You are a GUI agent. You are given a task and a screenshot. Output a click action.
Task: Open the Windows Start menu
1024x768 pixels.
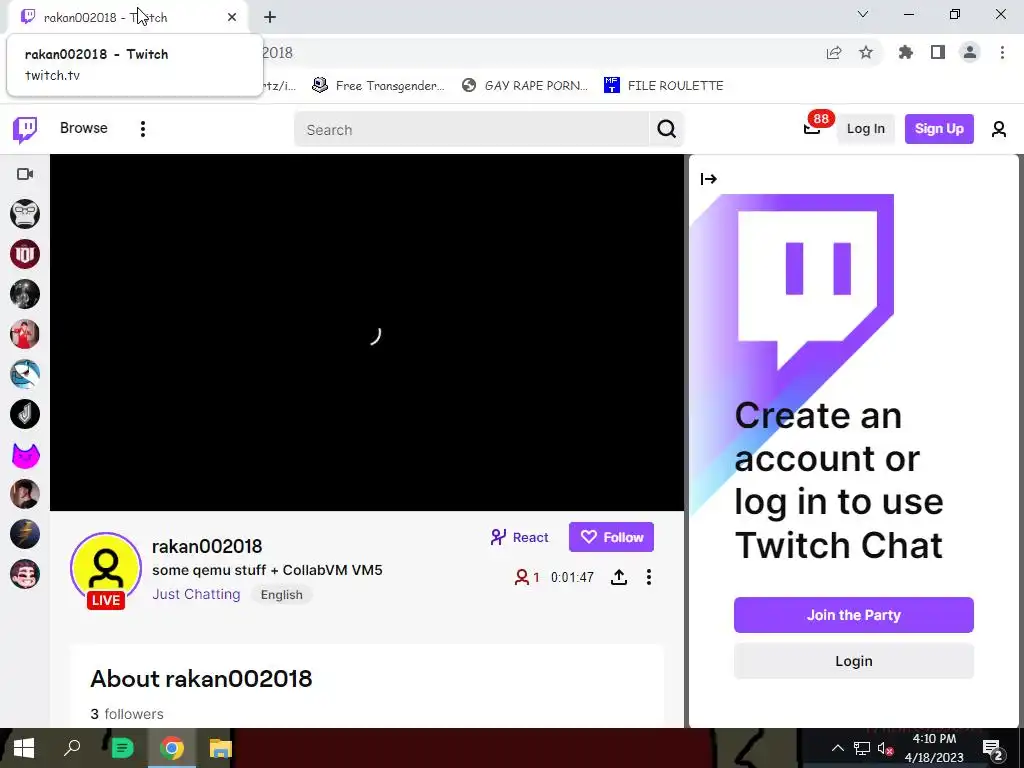pos(24,748)
